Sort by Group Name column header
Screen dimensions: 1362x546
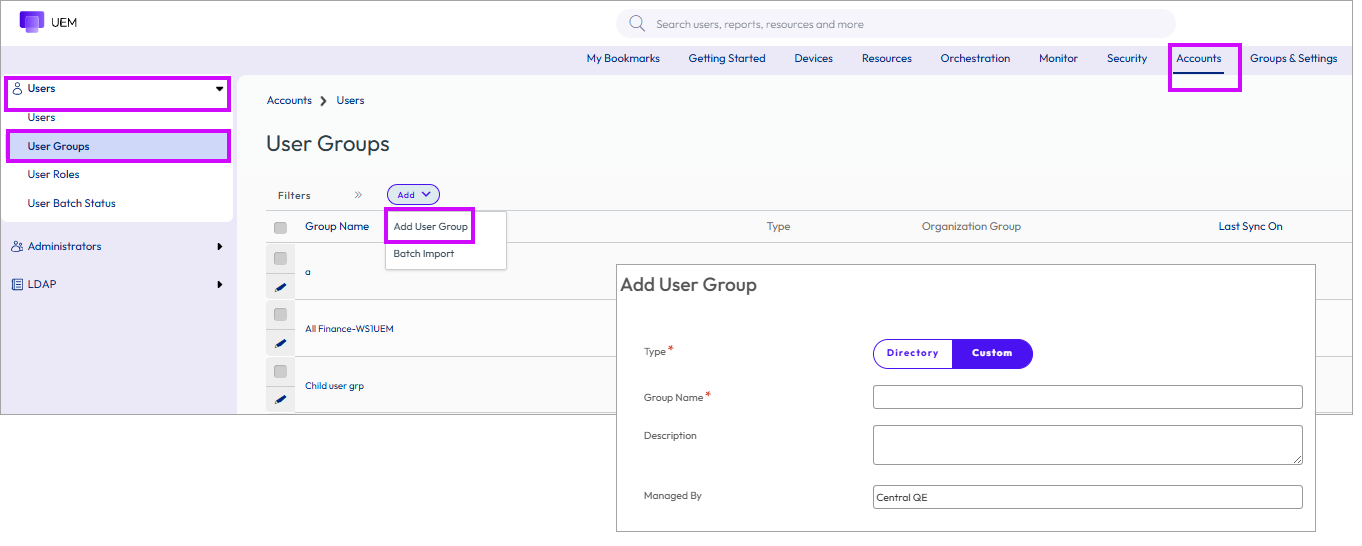click(x=337, y=226)
